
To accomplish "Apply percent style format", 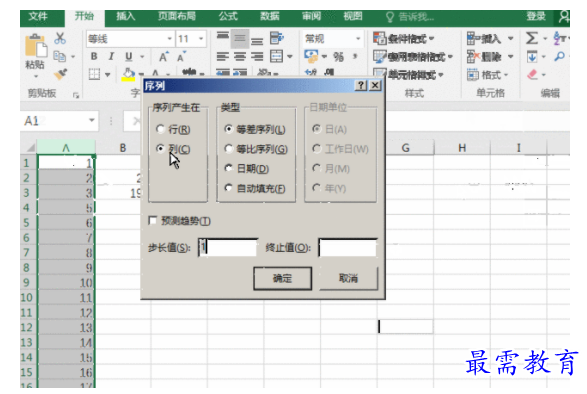I will coord(338,57).
